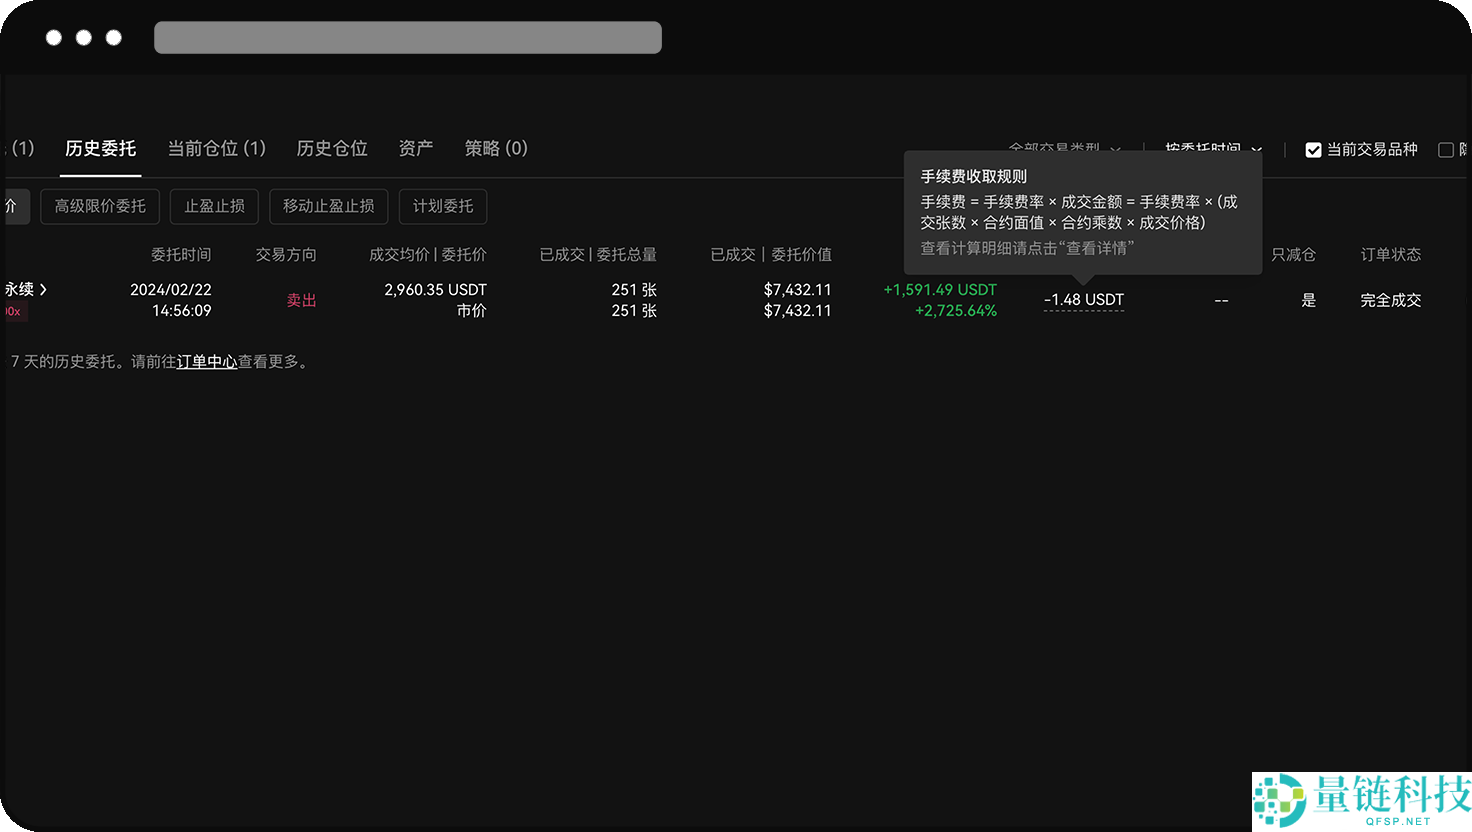Uncheck the 当前交易品种 checkbox
Screen dimensions: 1472x832
click(1314, 149)
